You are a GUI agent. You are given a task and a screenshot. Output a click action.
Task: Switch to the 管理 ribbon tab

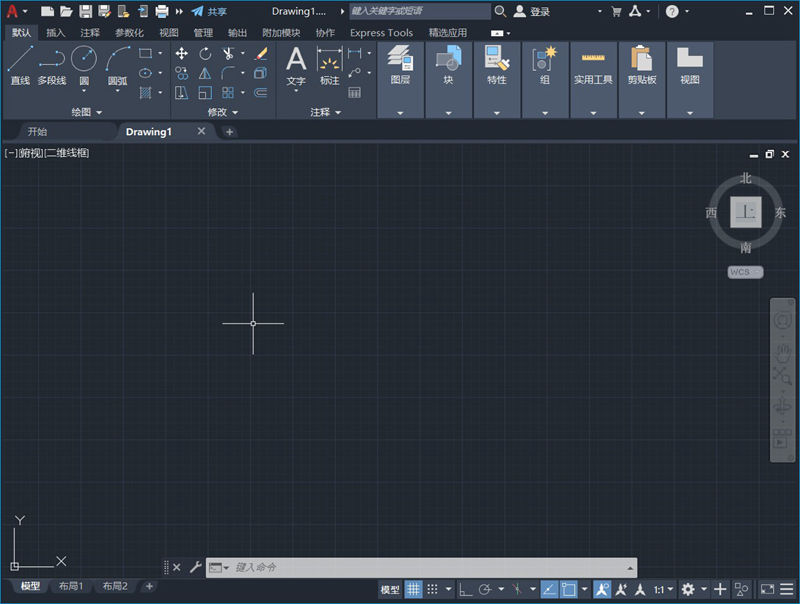203,33
